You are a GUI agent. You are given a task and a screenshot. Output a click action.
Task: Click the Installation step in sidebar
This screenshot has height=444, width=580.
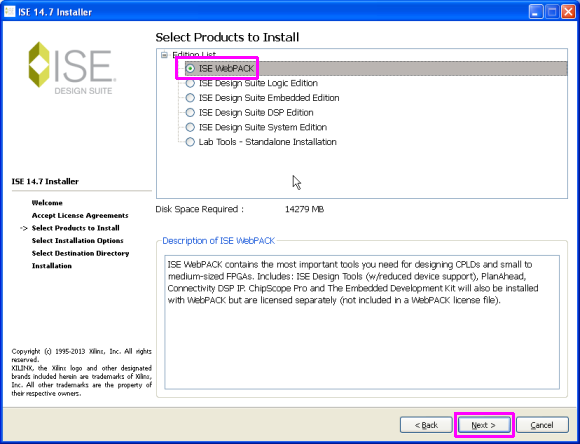click(51, 266)
